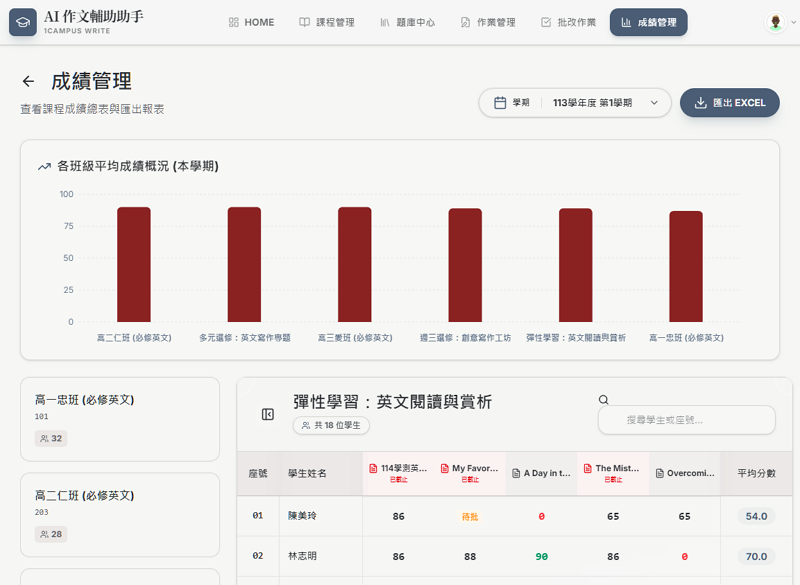Open HOME navigation tab
The height and width of the screenshot is (585, 800).
pos(252,22)
